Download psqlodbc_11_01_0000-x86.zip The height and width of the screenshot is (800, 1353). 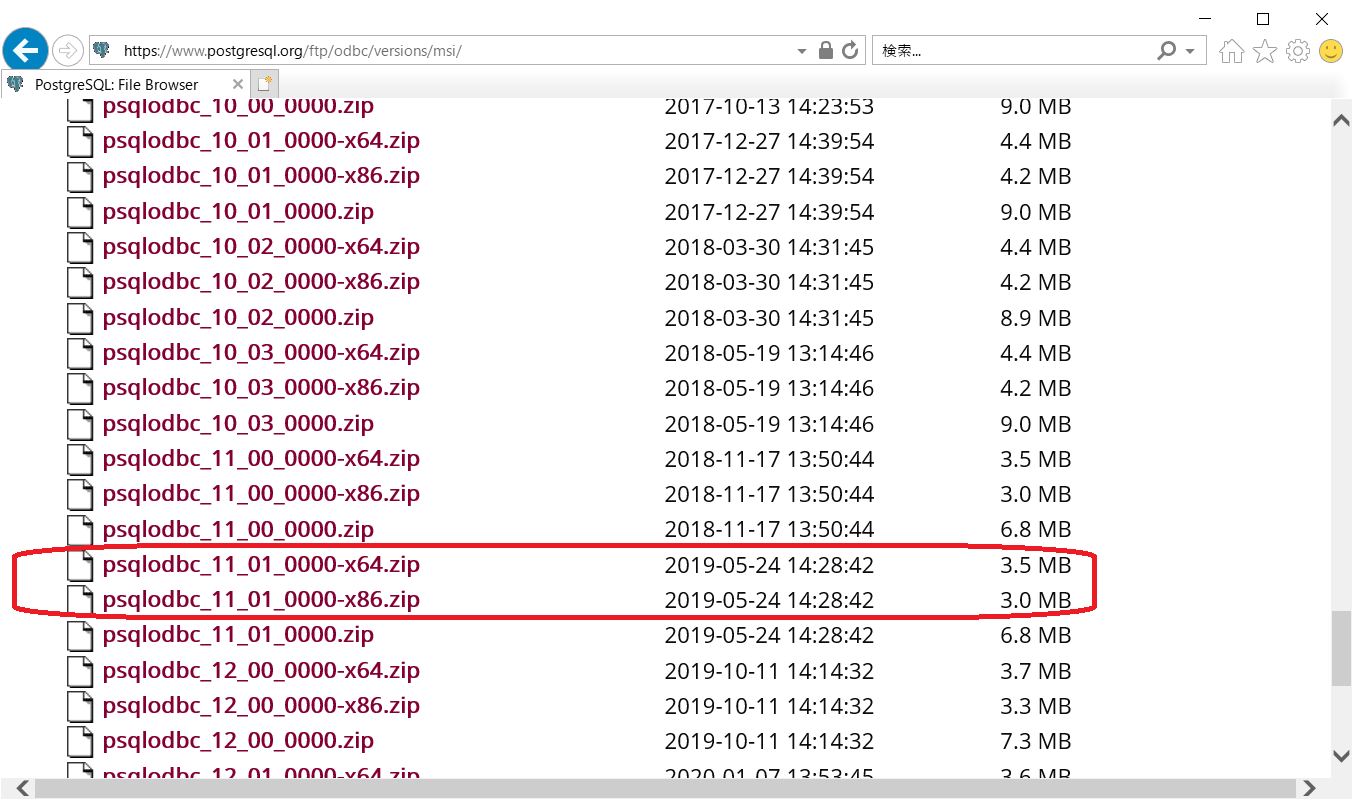[261, 599]
